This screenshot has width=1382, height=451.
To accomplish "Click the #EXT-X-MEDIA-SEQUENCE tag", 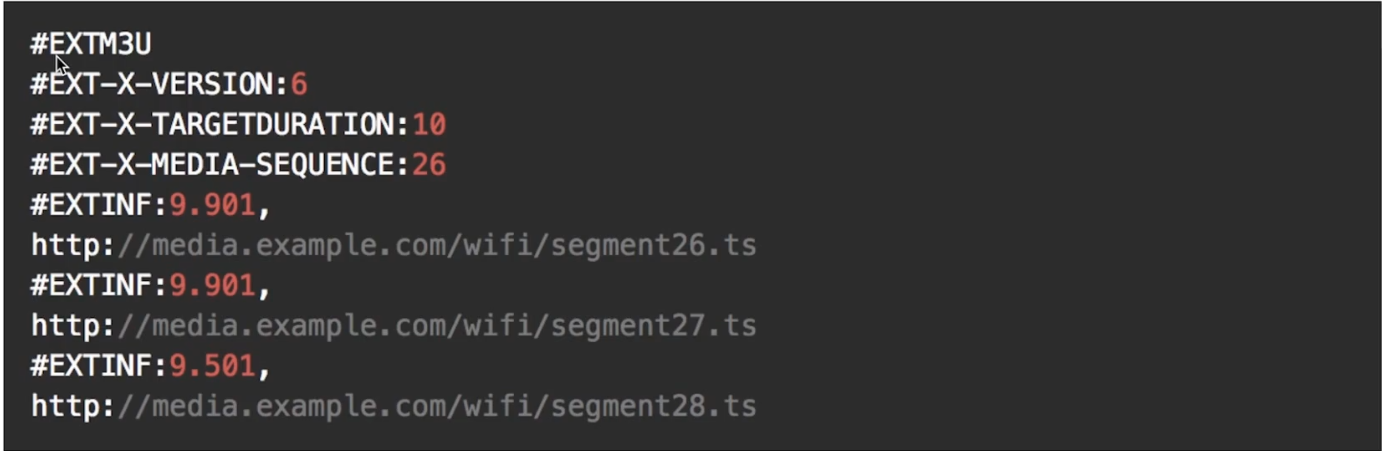I will pos(220,165).
